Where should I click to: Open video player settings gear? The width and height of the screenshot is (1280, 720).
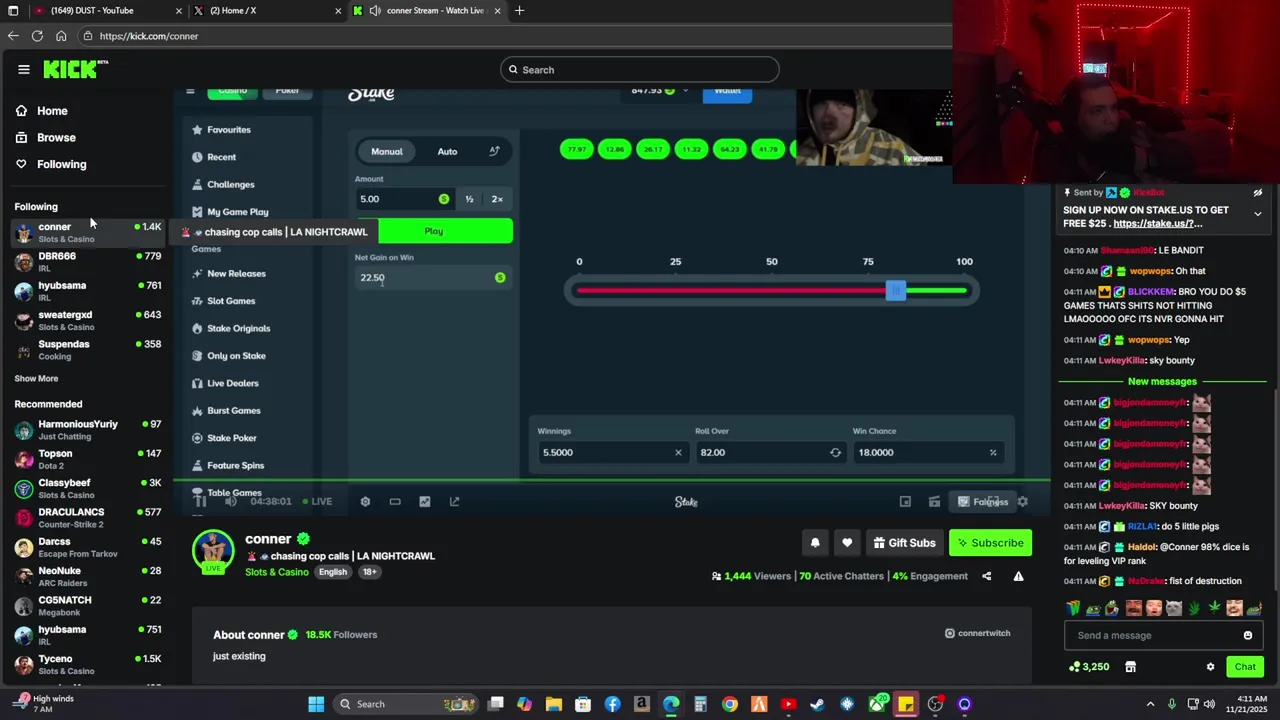tap(365, 502)
